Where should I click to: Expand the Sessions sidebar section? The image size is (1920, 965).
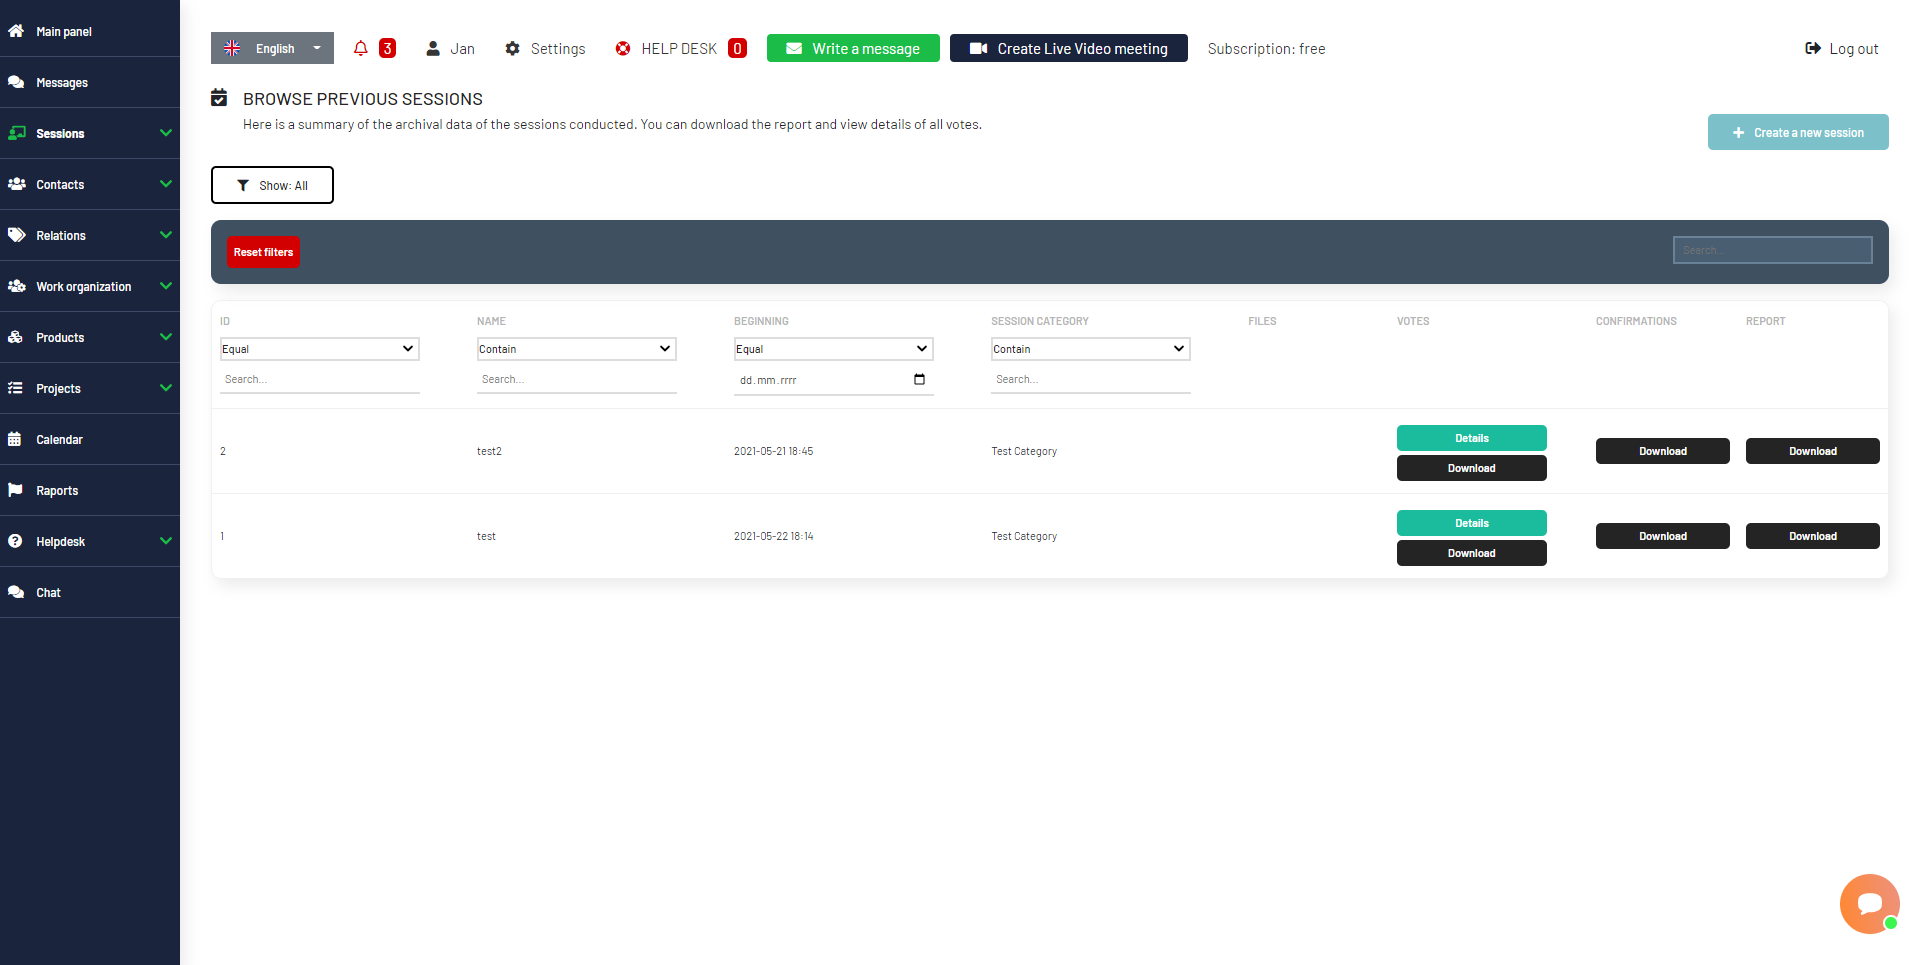tap(90, 133)
